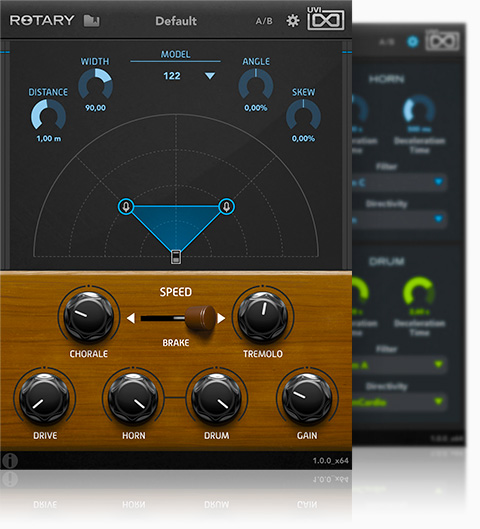Click the Distance value 1,00 m
The width and height of the screenshot is (480, 529).
coord(49,139)
